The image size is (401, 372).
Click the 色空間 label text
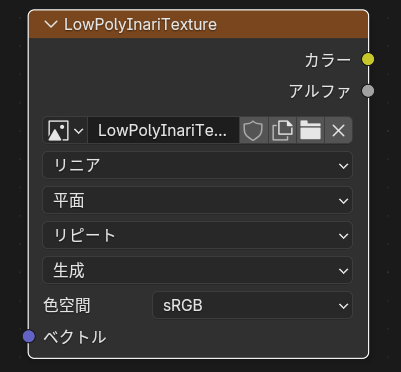67,305
